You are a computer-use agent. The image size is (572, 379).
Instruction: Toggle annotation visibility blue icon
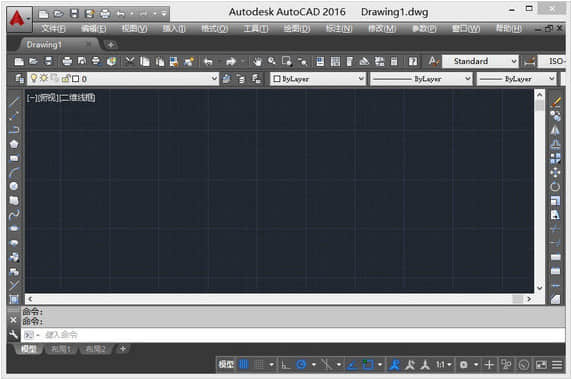point(394,364)
